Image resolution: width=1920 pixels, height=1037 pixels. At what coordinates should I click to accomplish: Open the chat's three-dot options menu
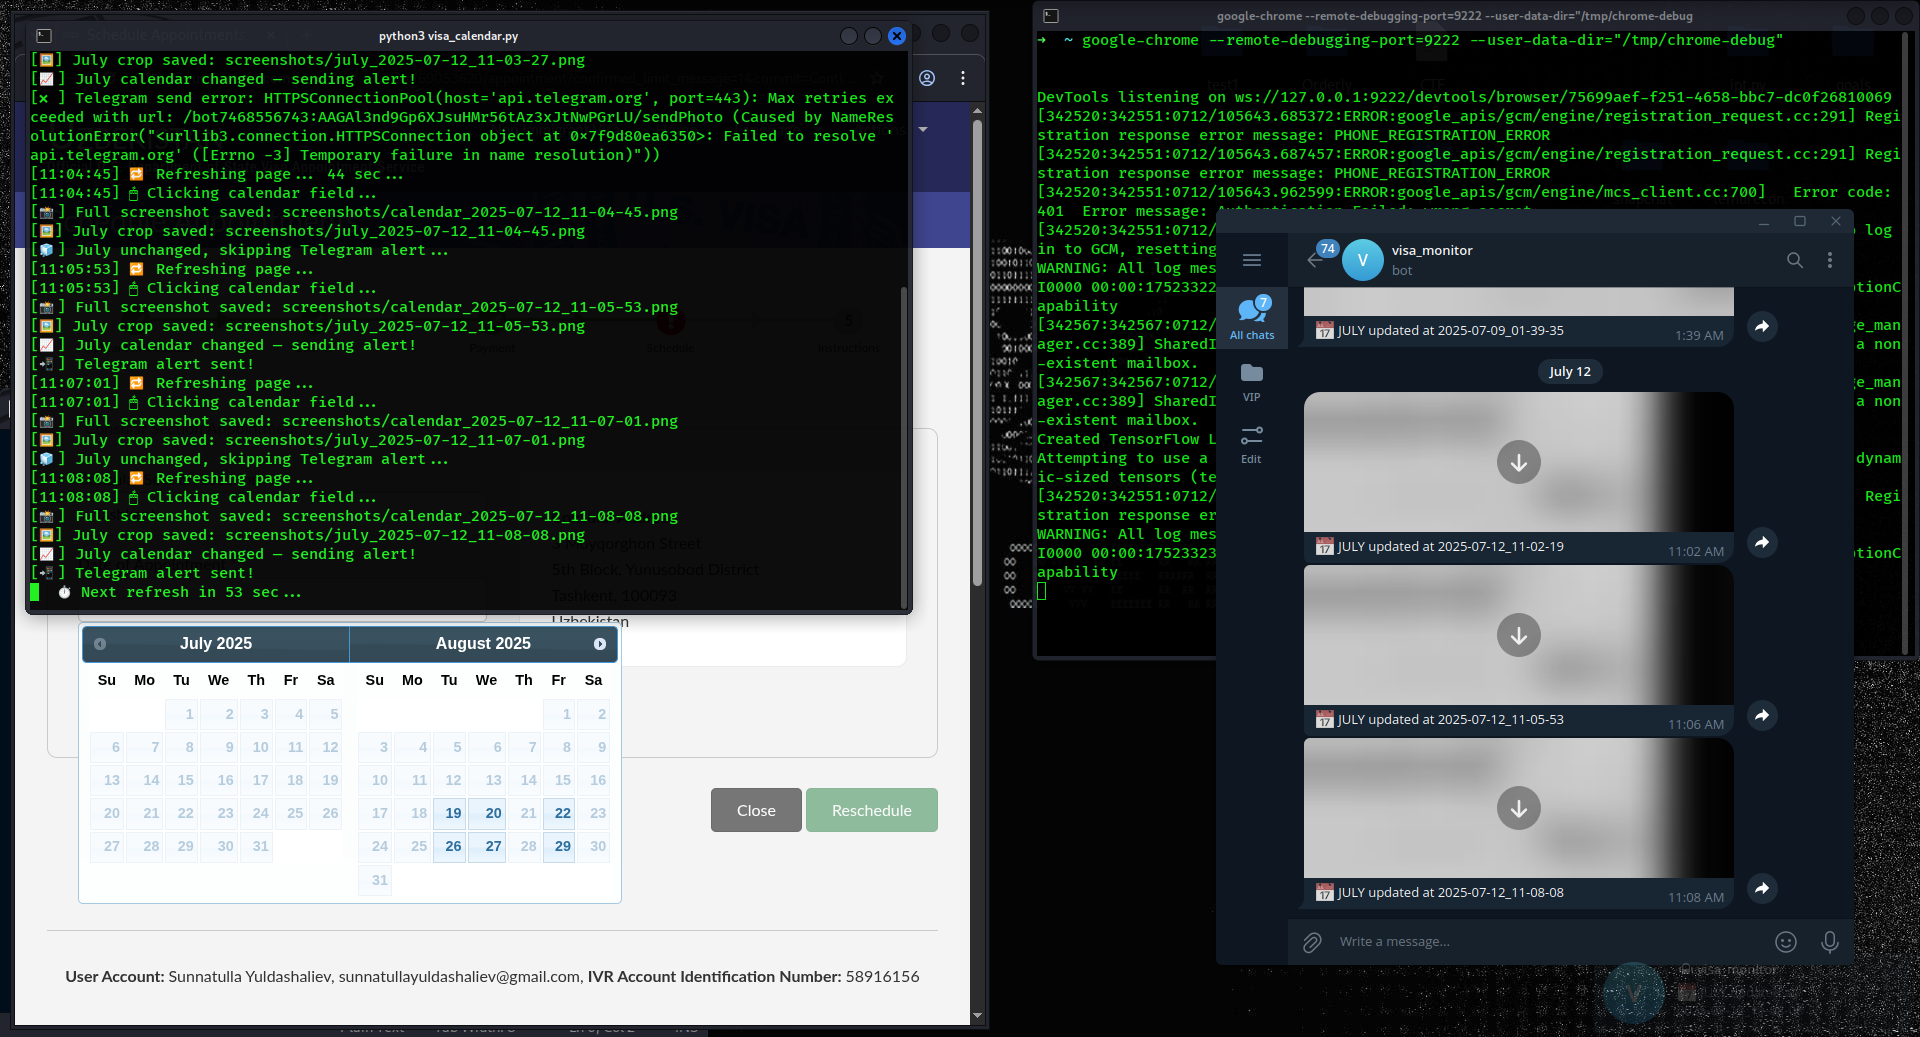(1829, 260)
